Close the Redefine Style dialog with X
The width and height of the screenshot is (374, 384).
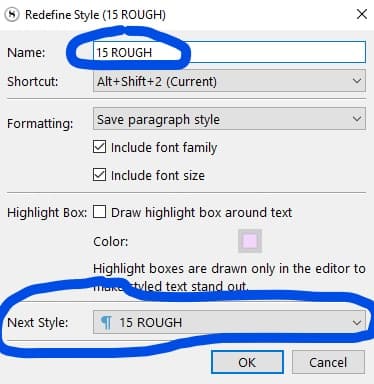point(362,14)
